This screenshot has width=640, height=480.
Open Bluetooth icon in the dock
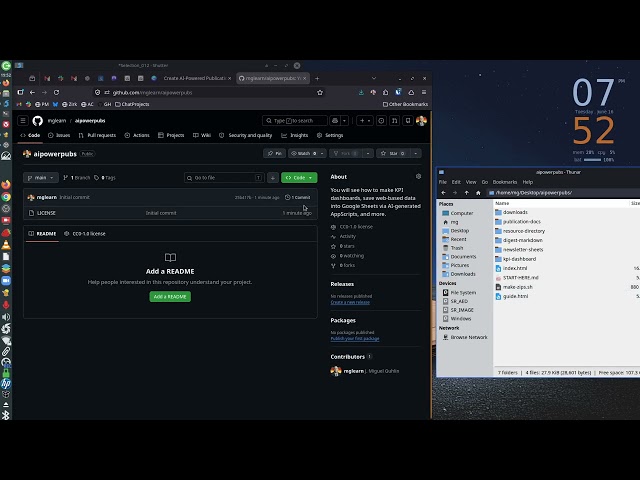coord(6,415)
